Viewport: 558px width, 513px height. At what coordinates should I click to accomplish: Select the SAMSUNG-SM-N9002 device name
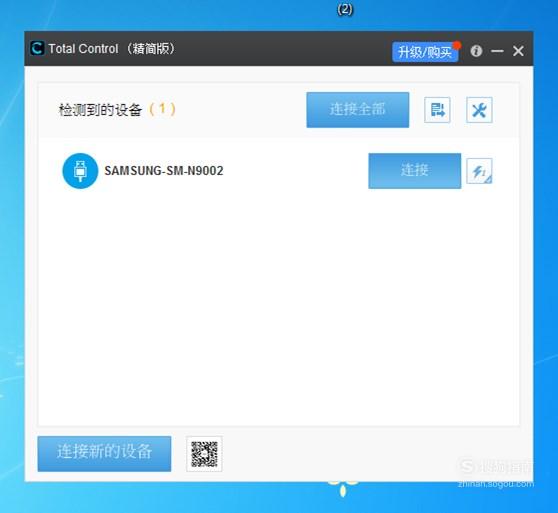pyautogui.click(x=164, y=171)
